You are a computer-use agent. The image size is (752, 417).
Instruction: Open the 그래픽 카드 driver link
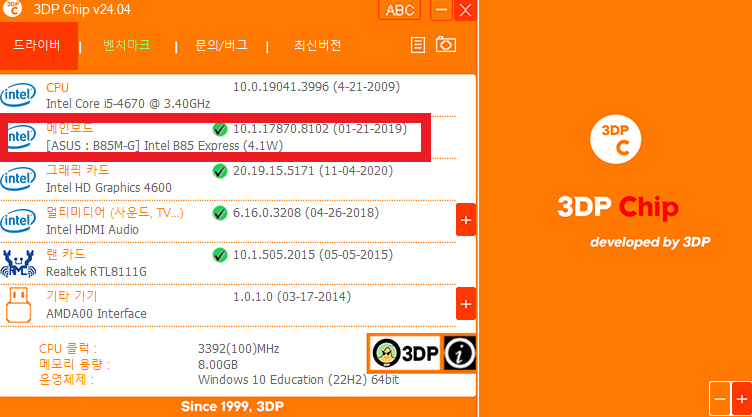tap(78, 170)
